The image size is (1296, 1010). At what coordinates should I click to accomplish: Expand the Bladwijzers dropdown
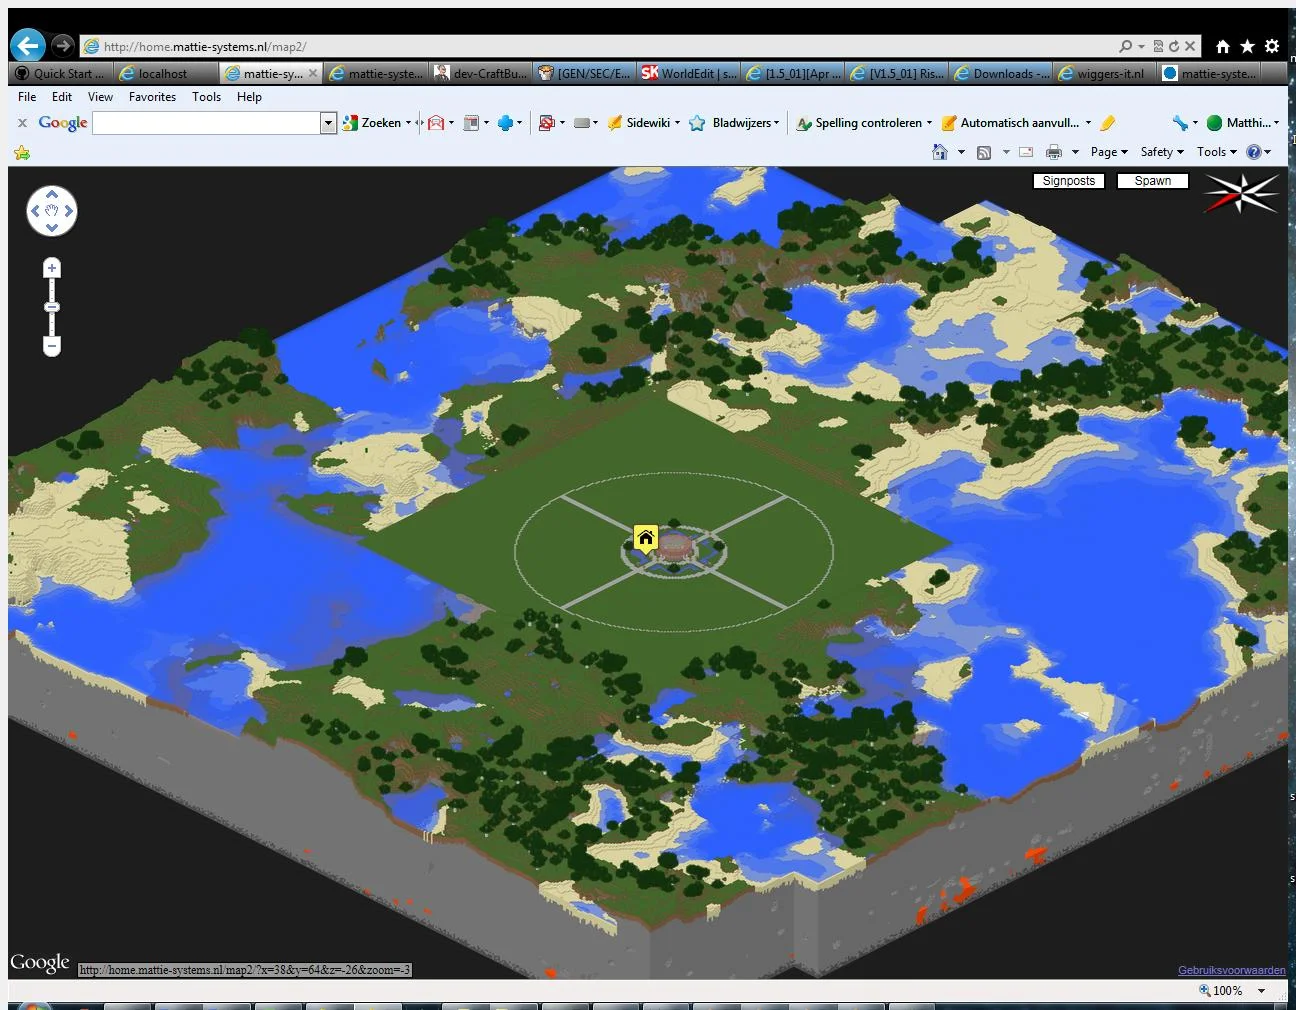pos(776,123)
